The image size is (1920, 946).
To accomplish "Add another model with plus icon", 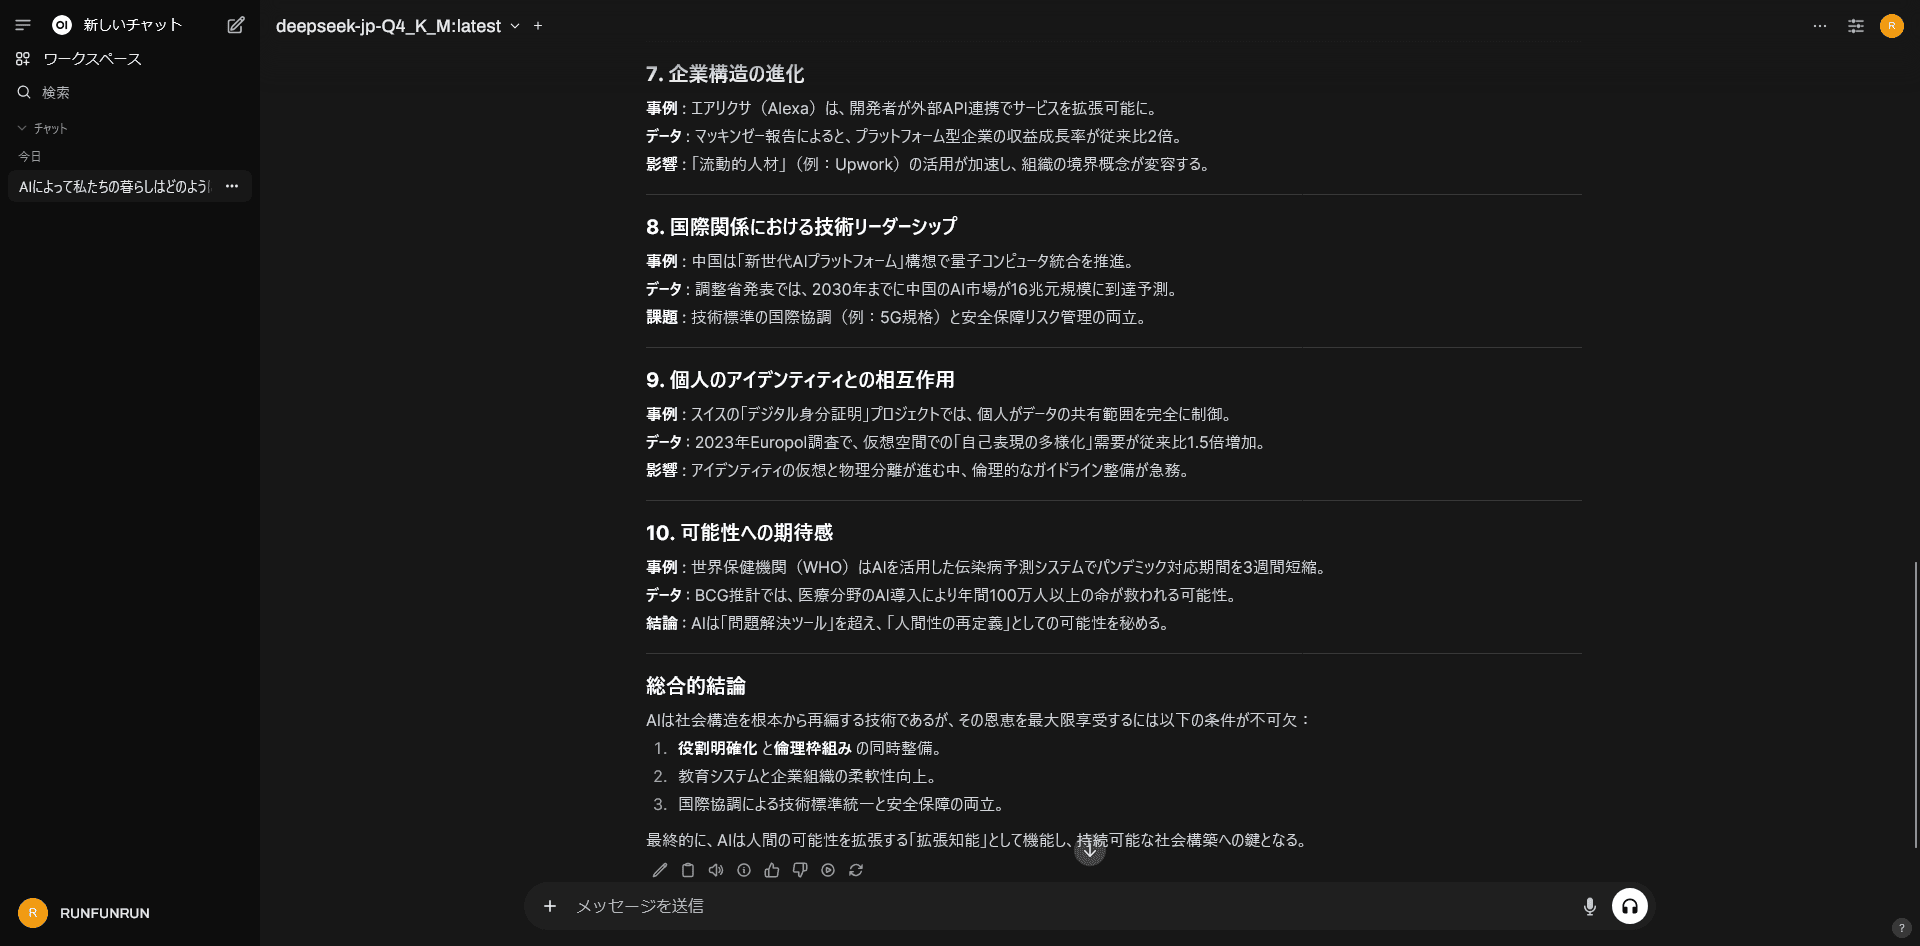I will click(x=538, y=26).
